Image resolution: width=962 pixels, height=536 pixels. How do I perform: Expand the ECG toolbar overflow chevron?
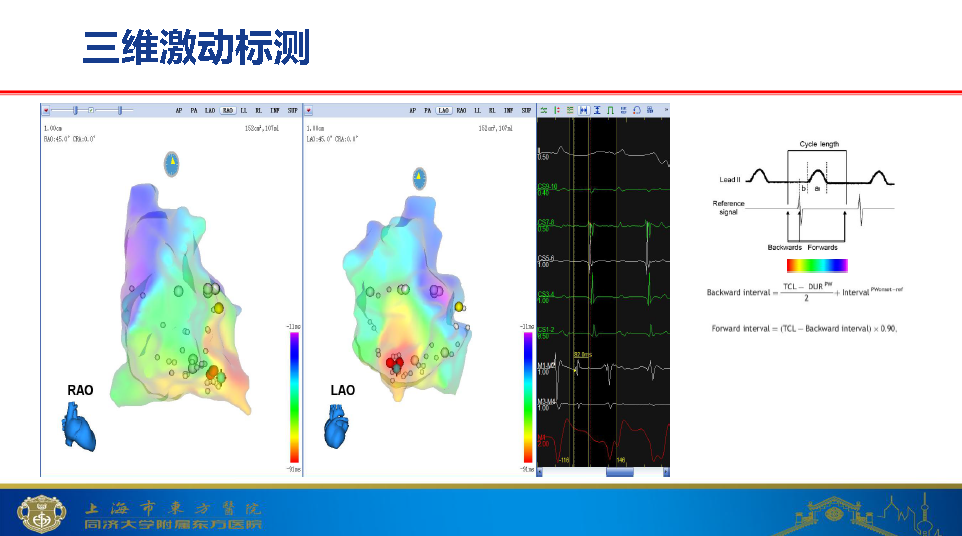click(x=666, y=108)
